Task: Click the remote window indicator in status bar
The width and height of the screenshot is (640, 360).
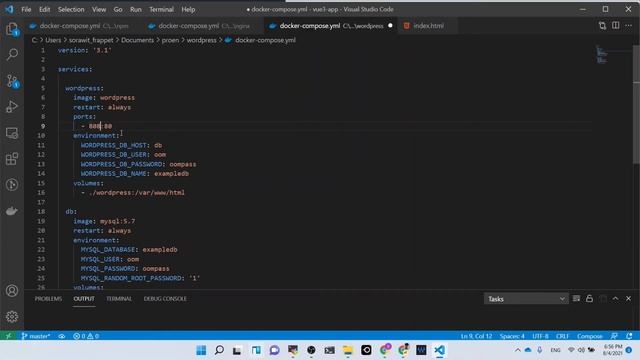Action: (x=9, y=336)
